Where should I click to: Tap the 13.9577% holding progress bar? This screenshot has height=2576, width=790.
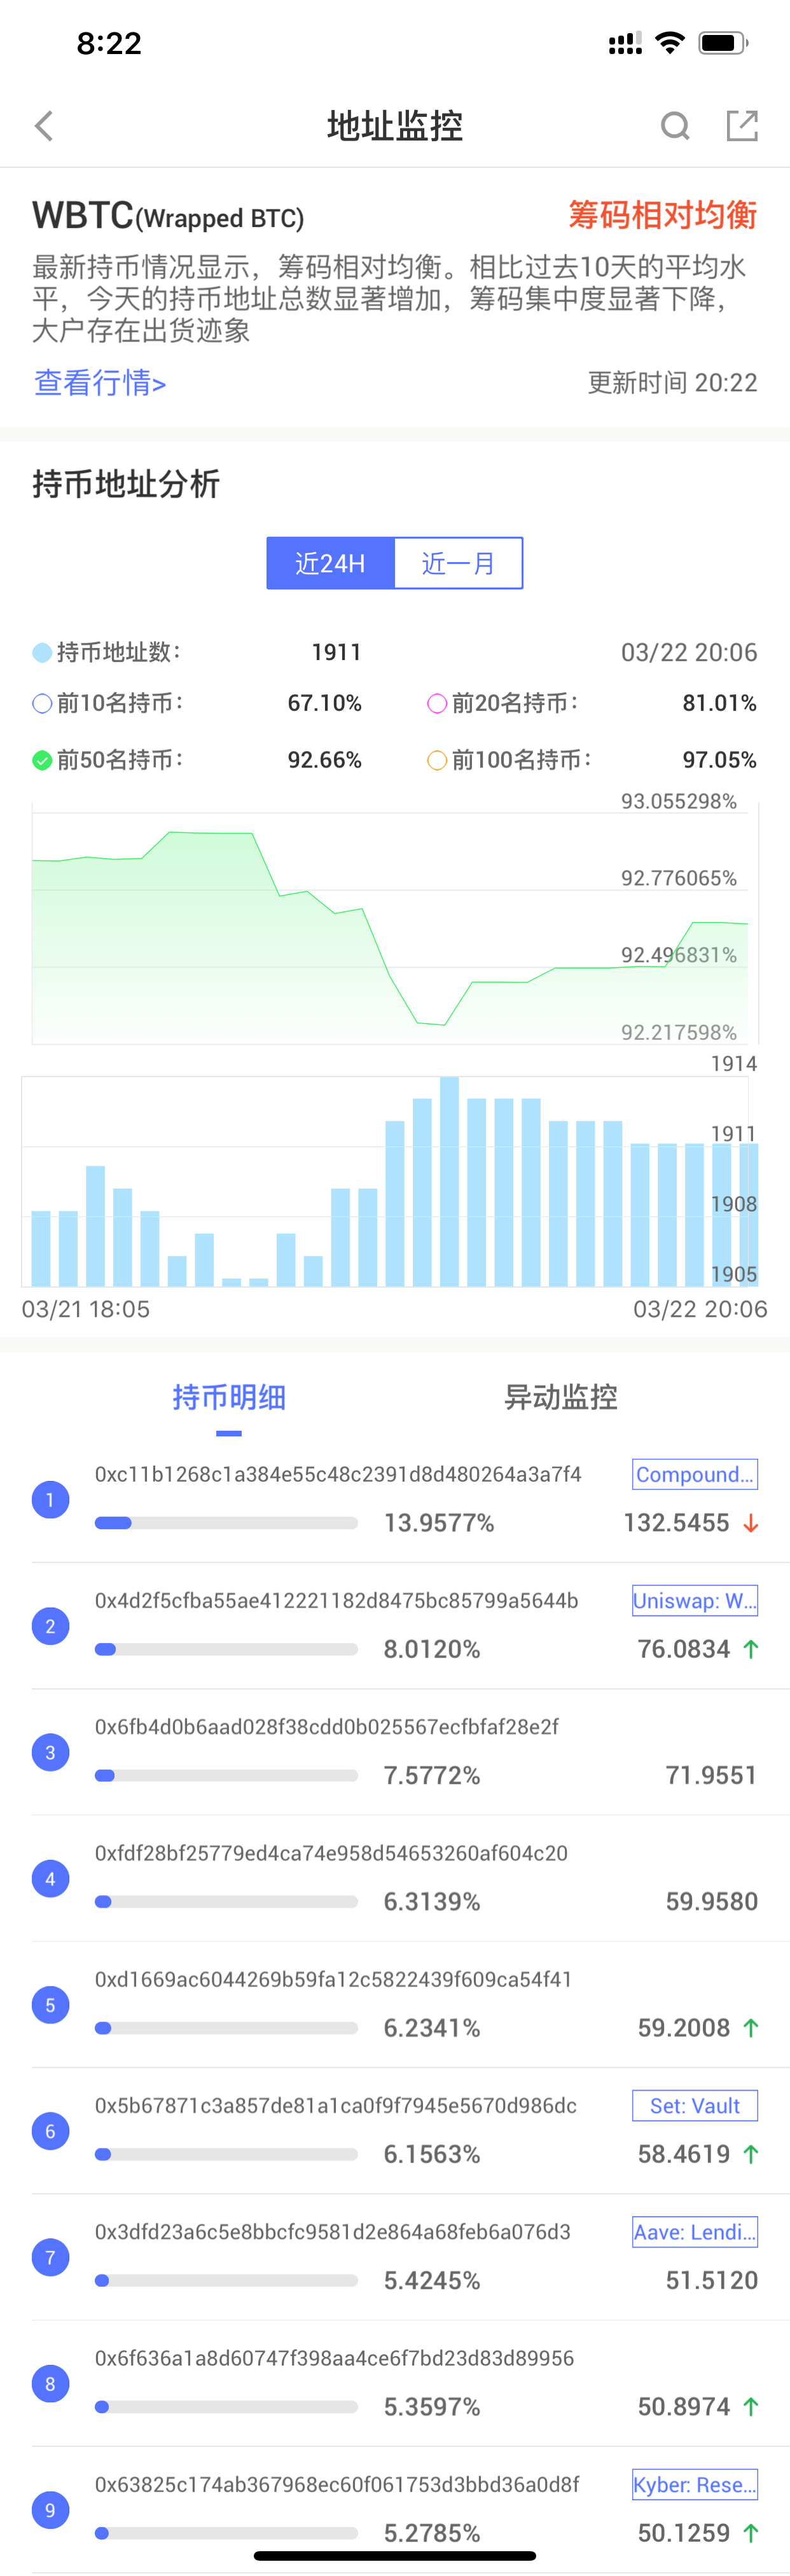tap(226, 1523)
